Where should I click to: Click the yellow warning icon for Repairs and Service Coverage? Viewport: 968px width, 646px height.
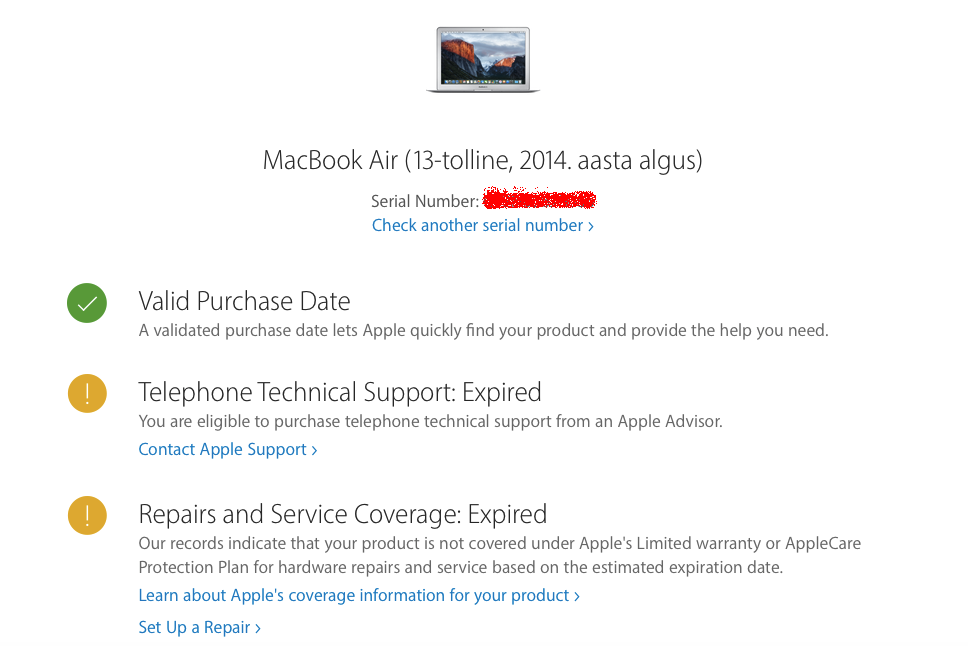click(x=86, y=515)
